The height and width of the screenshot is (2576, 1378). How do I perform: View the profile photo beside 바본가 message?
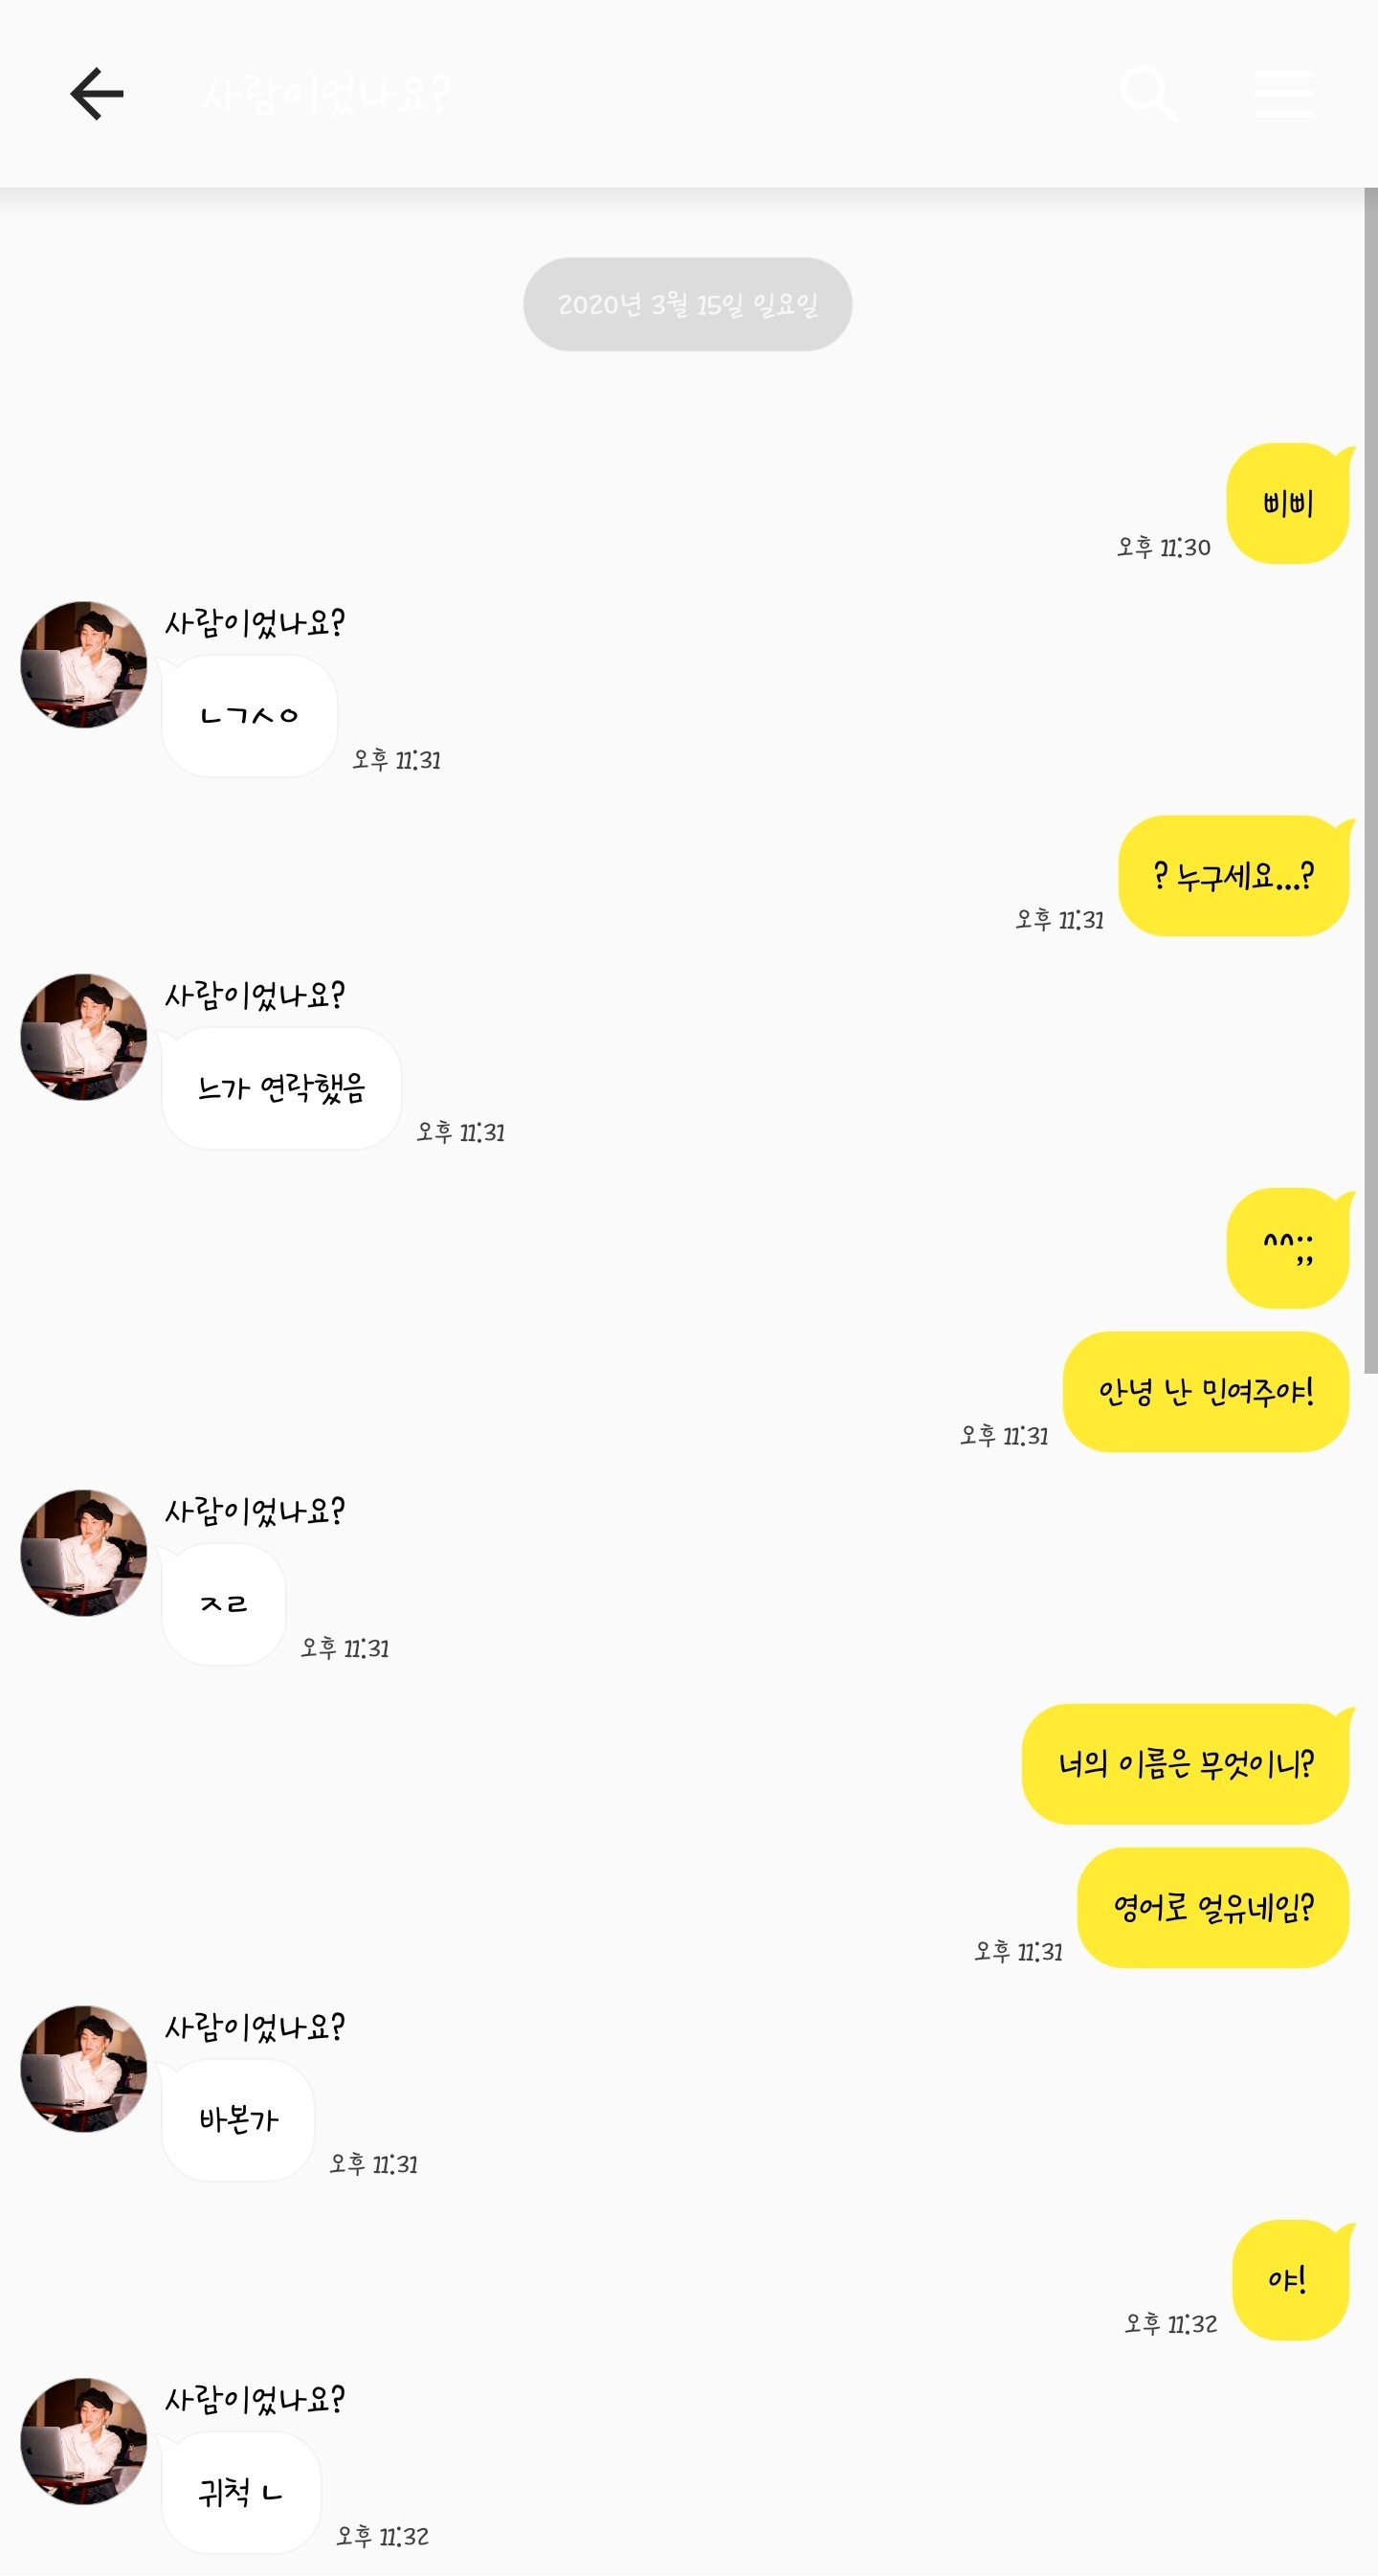(84, 2069)
